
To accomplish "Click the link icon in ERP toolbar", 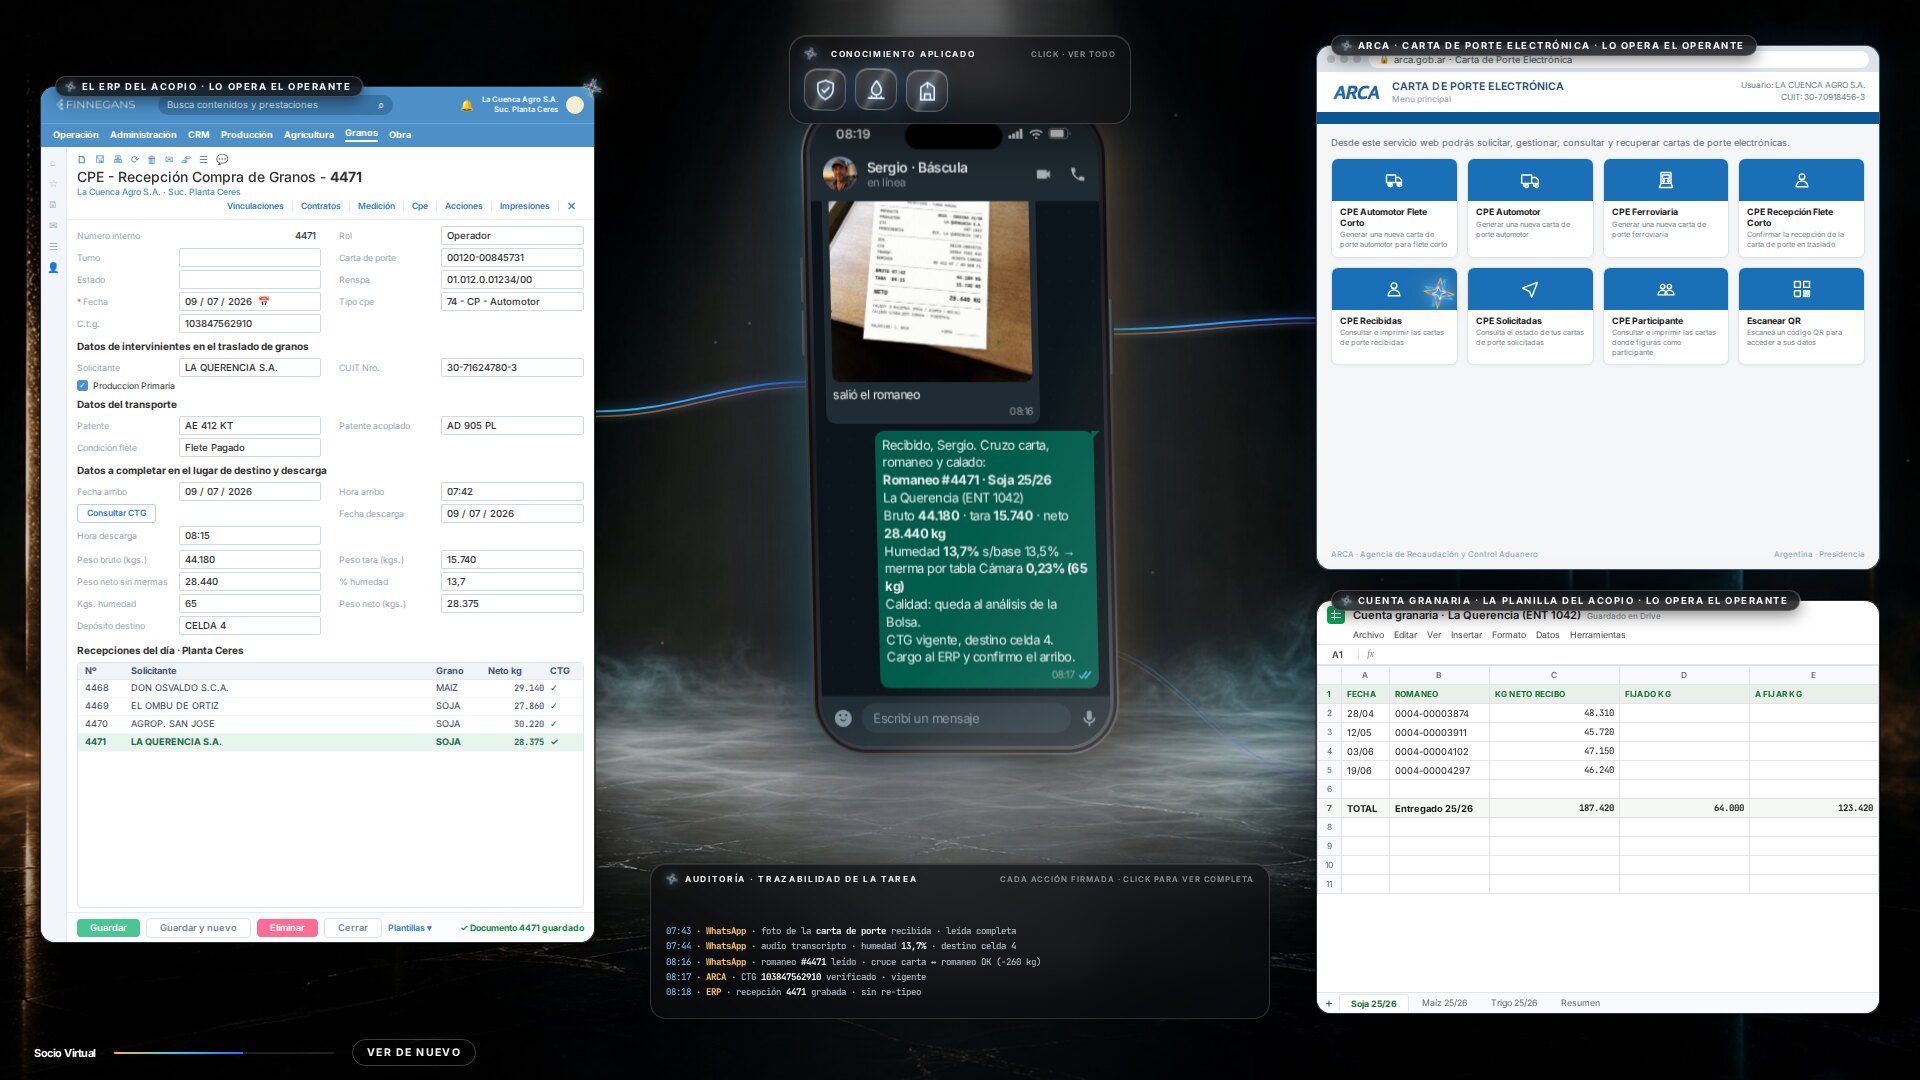I will point(186,159).
